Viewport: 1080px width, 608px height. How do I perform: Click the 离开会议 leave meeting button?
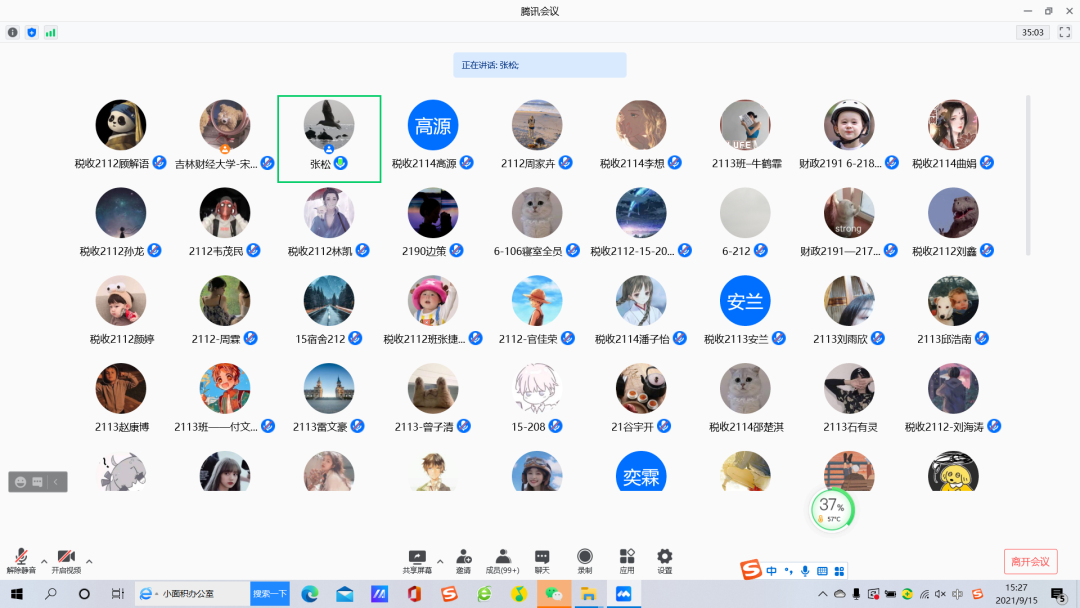pos(1030,561)
